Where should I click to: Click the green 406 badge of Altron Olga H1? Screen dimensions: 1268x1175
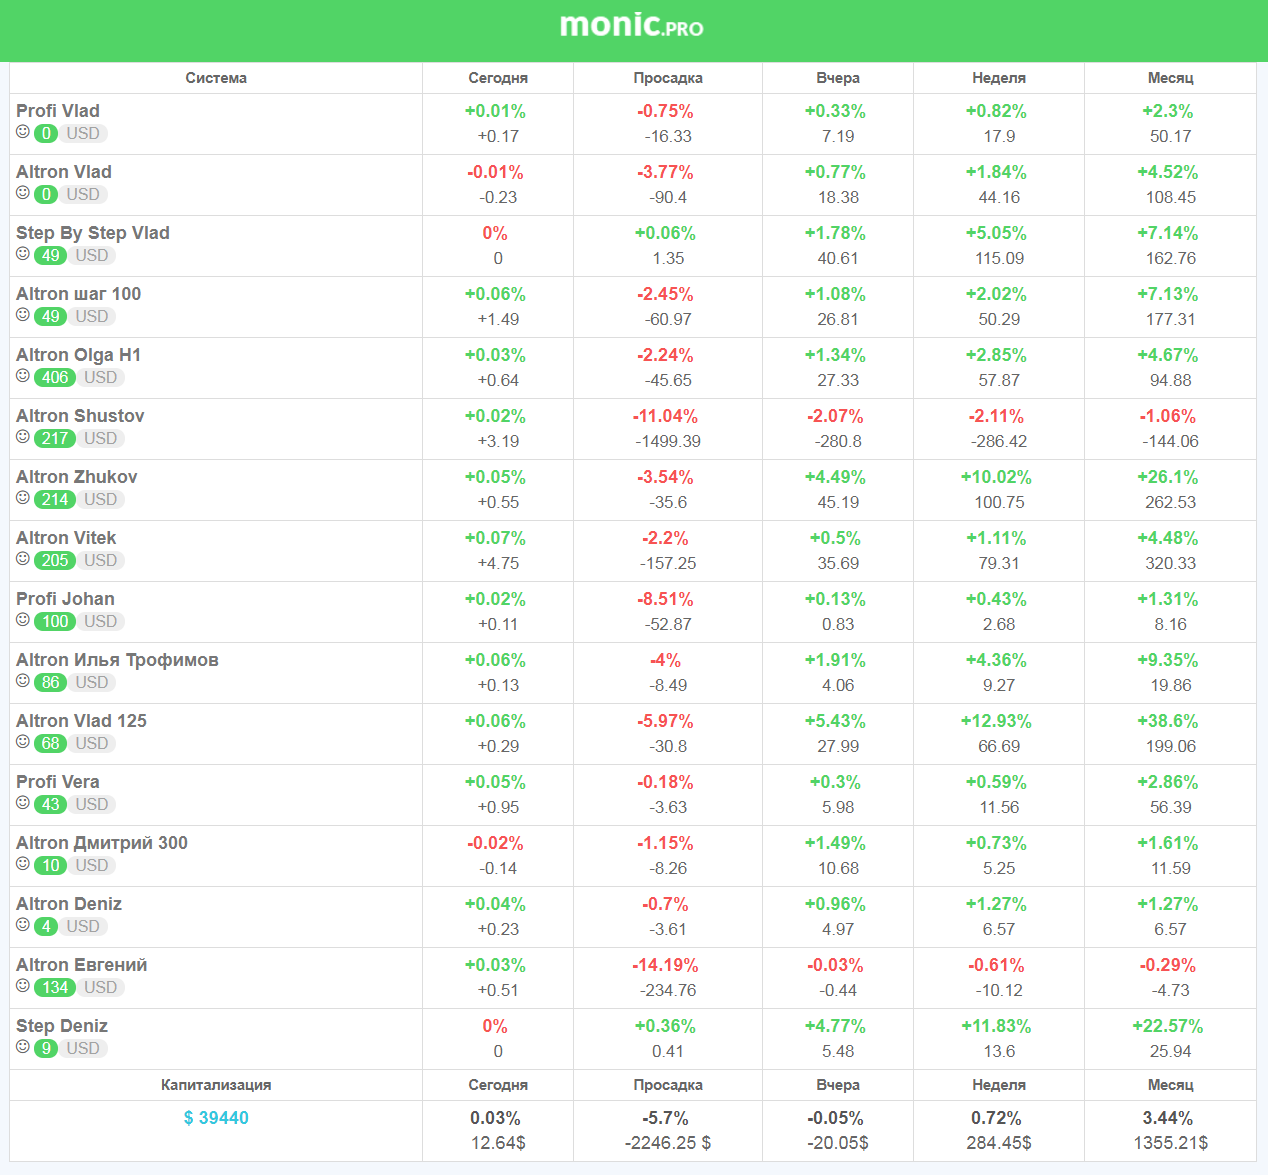click(x=55, y=377)
